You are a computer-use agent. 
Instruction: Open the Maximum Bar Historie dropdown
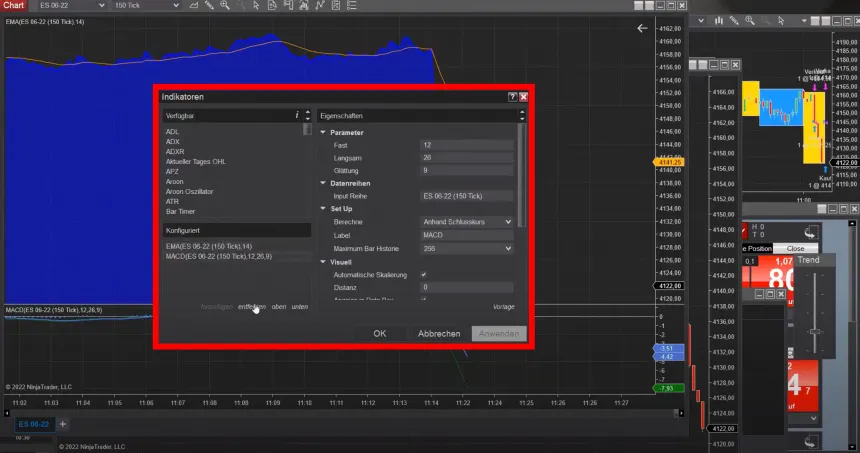(x=467, y=248)
